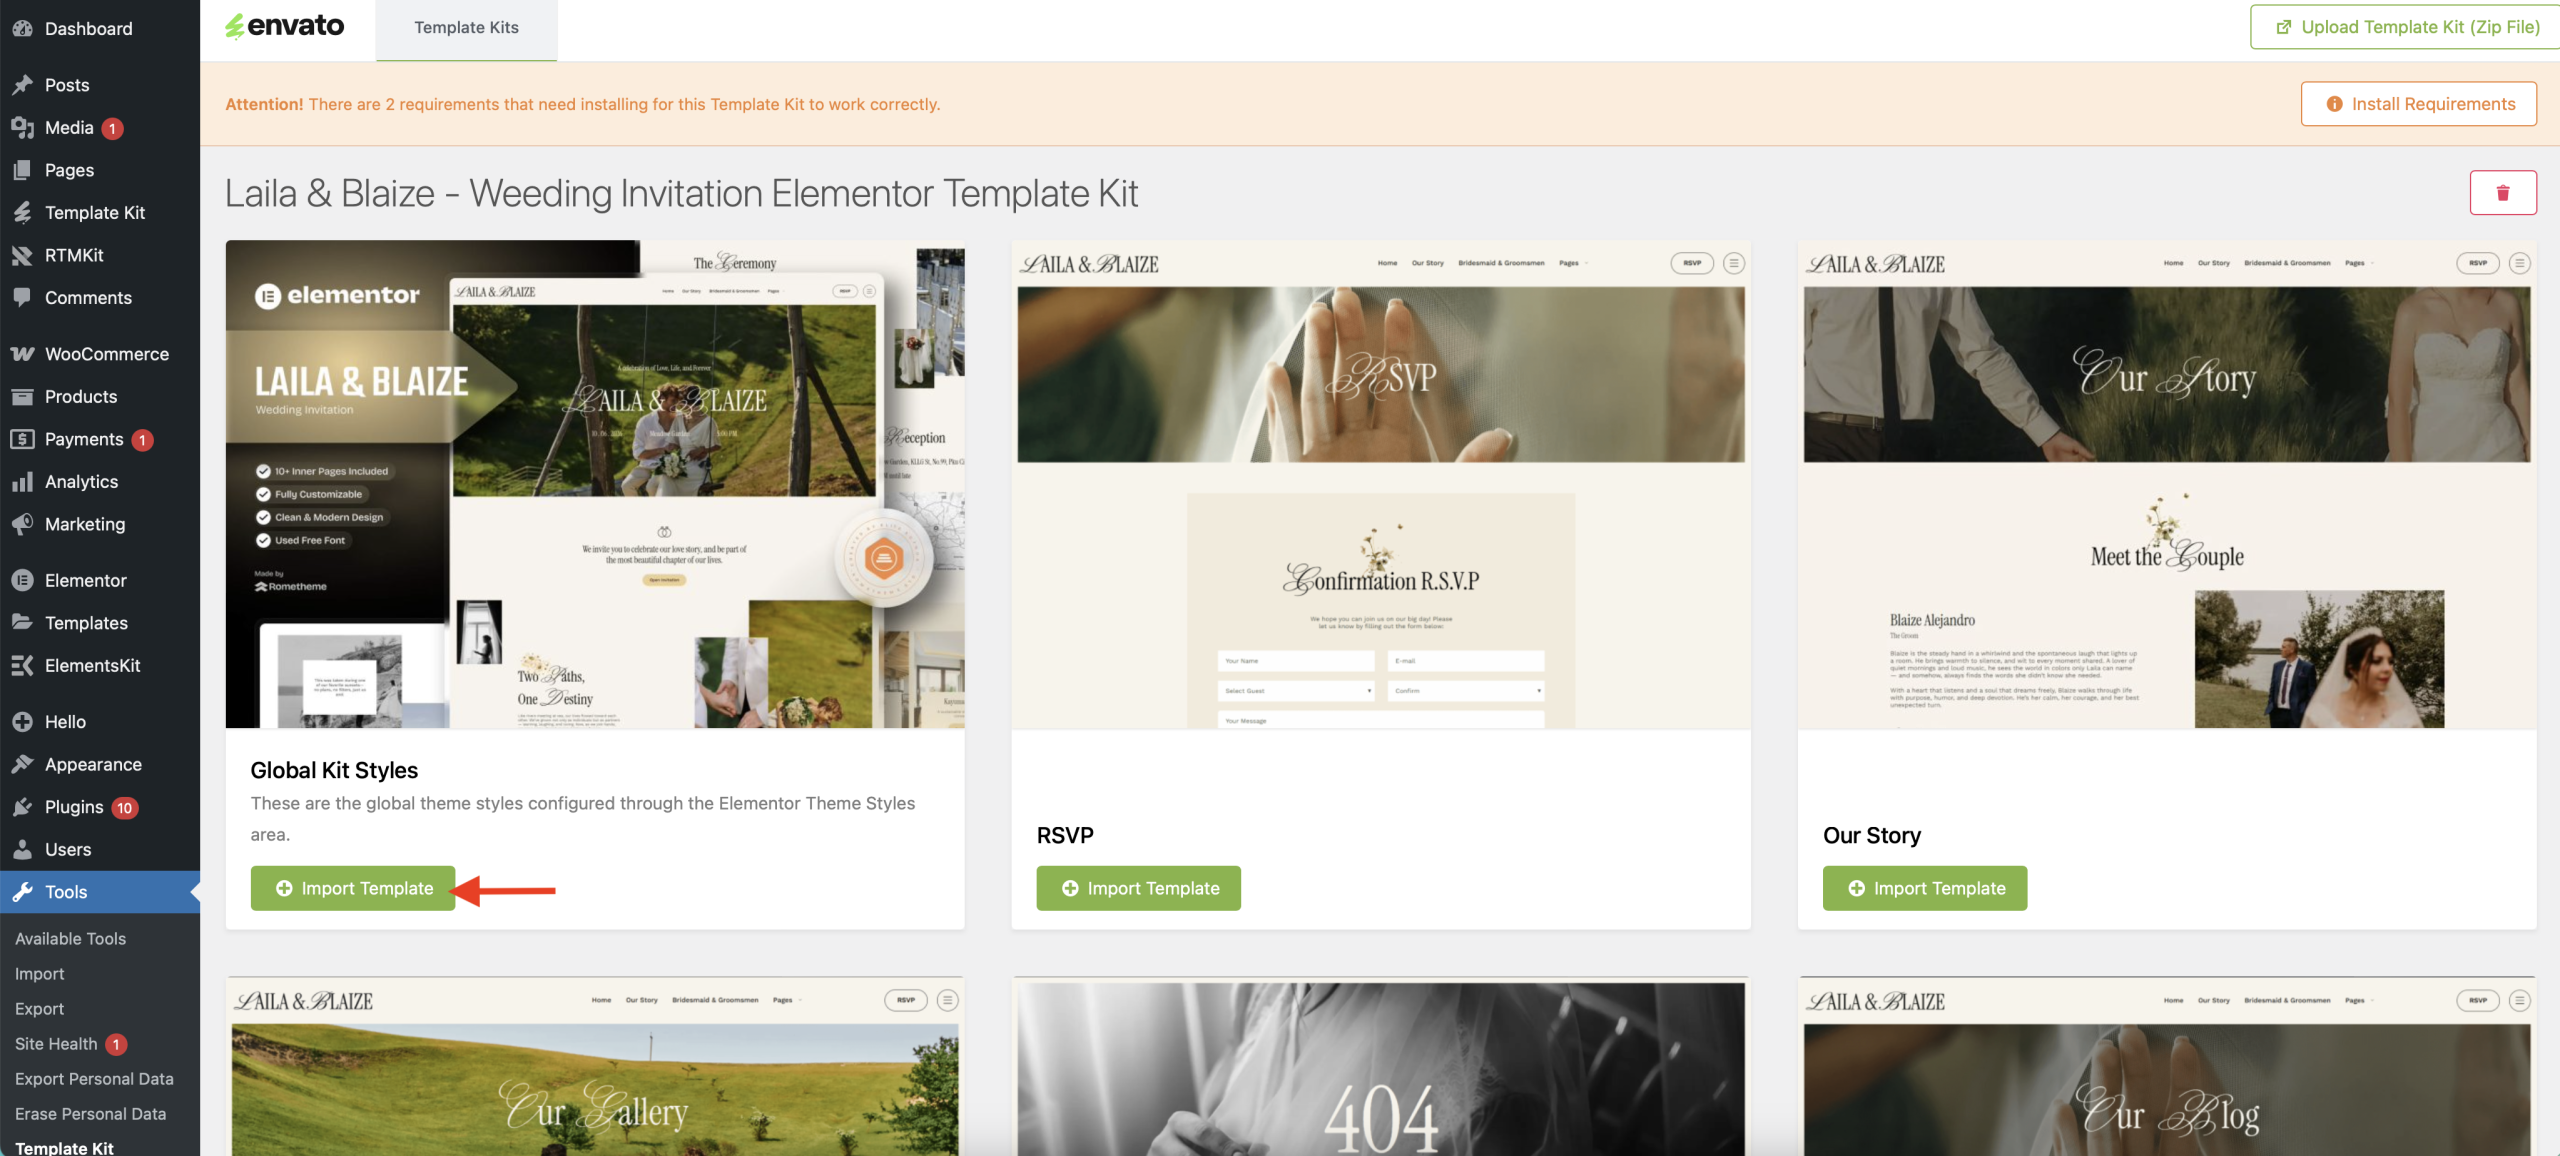2560x1156 pixels.
Task: Click the Comments speech bubble icon
Action: (x=22, y=298)
